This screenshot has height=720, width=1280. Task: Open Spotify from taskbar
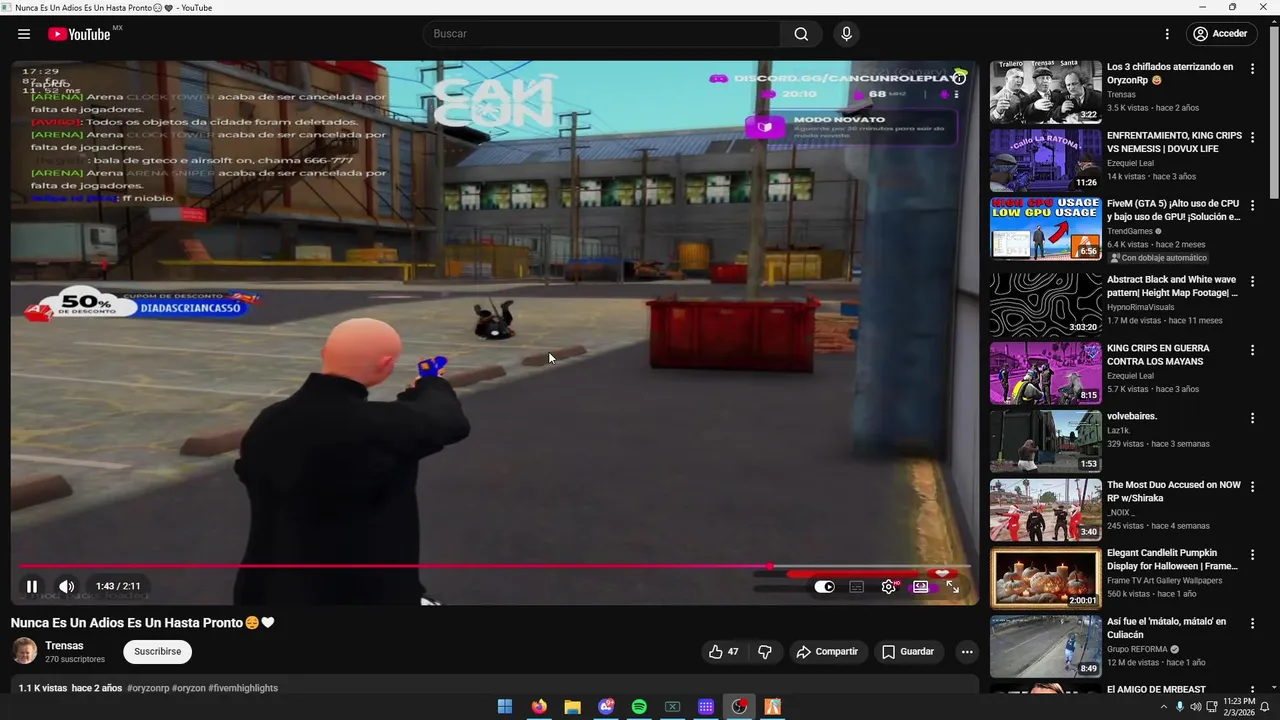click(639, 707)
